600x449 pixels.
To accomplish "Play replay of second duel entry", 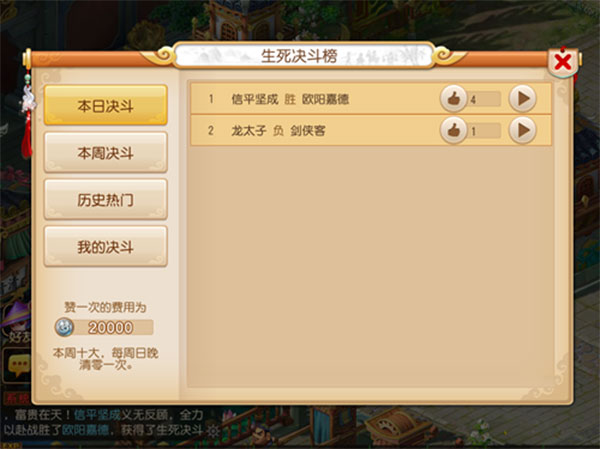I will 523,131.
